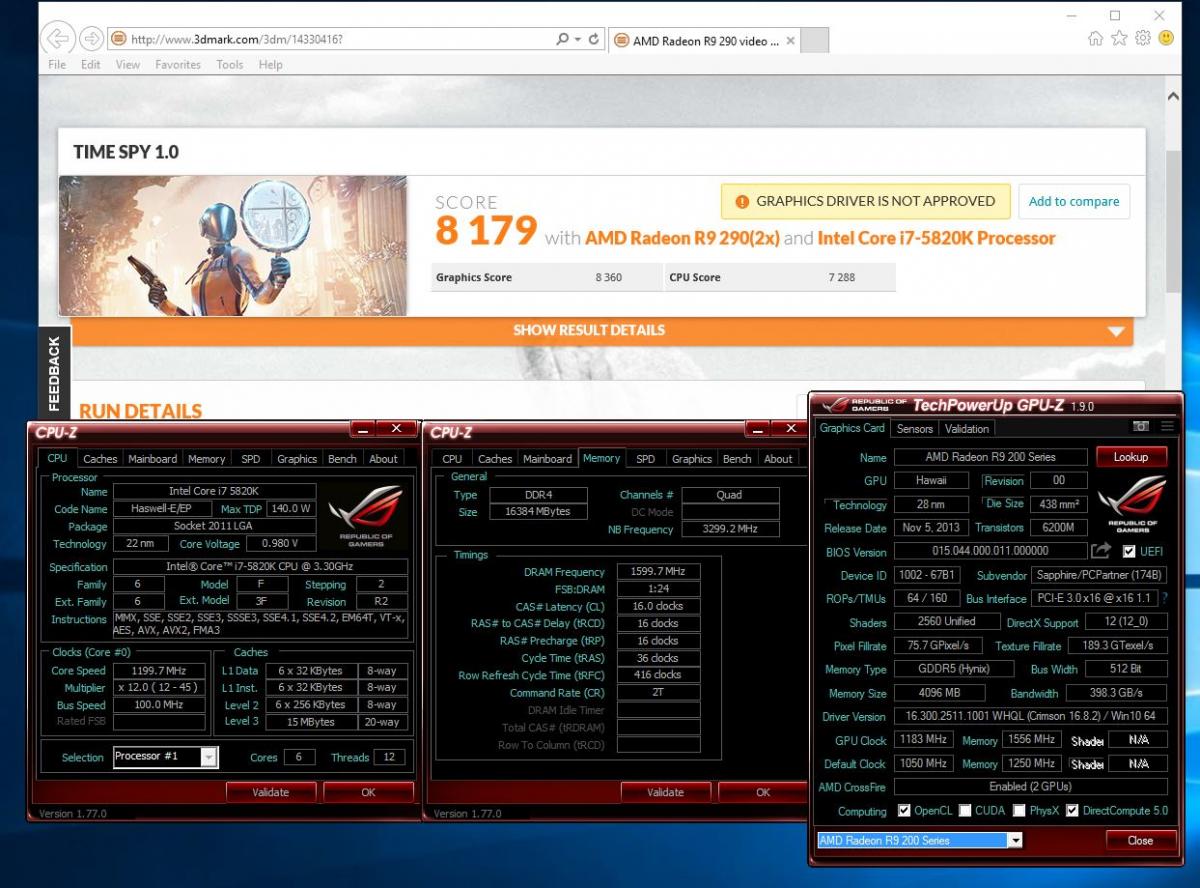
Task: Click the GRAPHICS DRIVER IS NOT APPROVED notice
Action: point(866,201)
